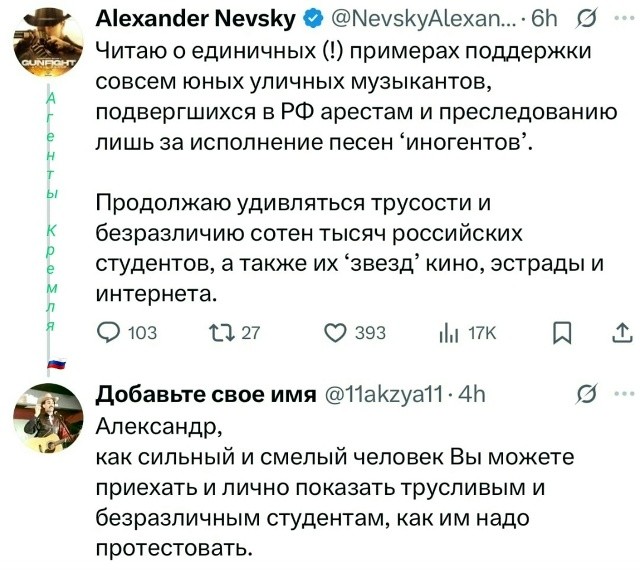Click the 6h timestamp on Nevsky's tweet
The height and width of the screenshot is (570, 640).
tap(550, 19)
